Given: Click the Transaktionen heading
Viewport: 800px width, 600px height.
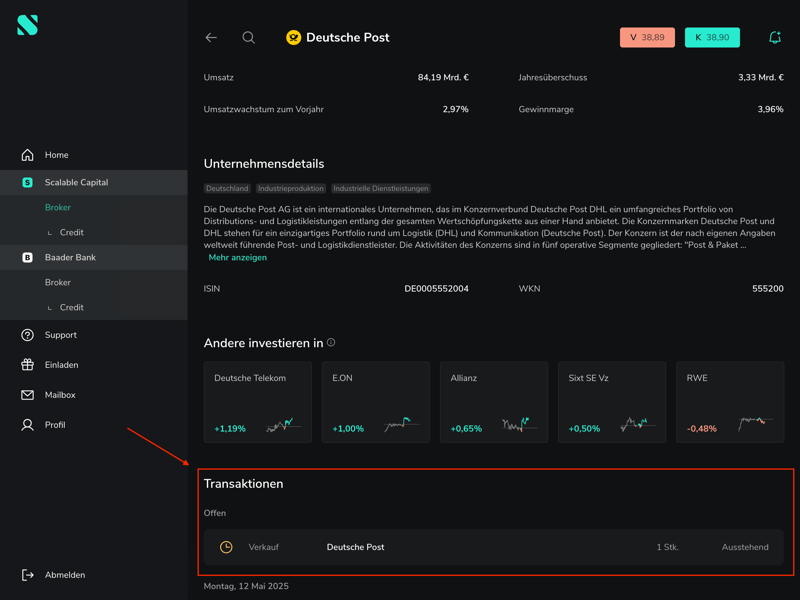Looking at the screenshot, I should coord(243,484).
